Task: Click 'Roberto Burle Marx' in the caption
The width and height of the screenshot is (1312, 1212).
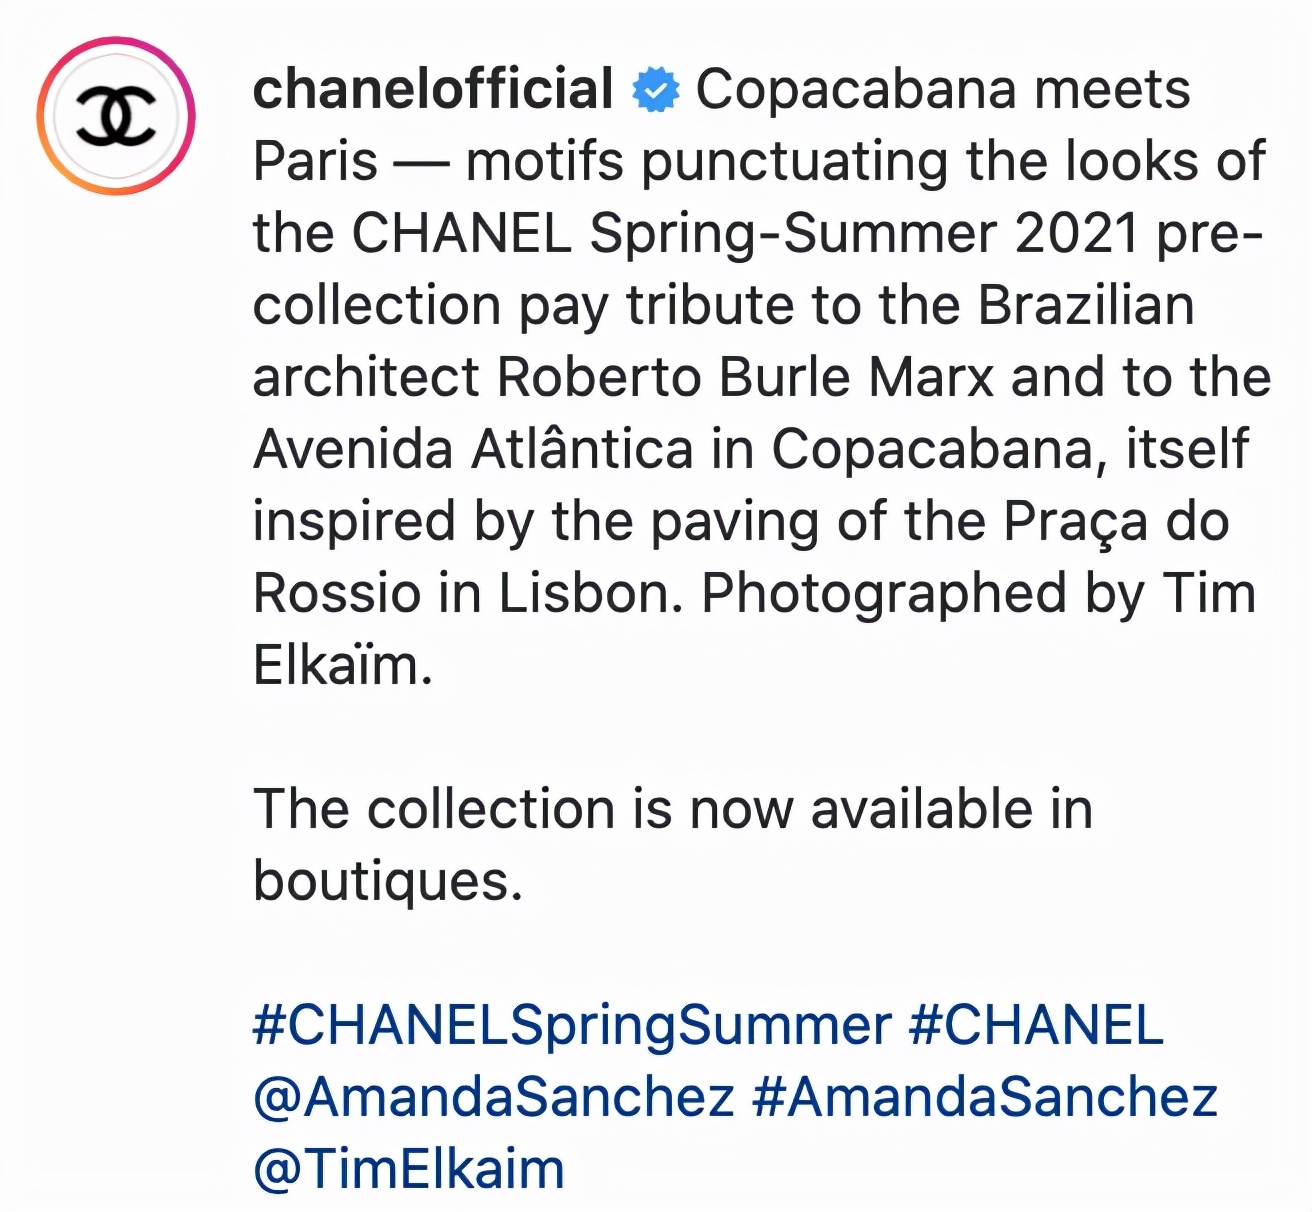Action: (745, 378)
